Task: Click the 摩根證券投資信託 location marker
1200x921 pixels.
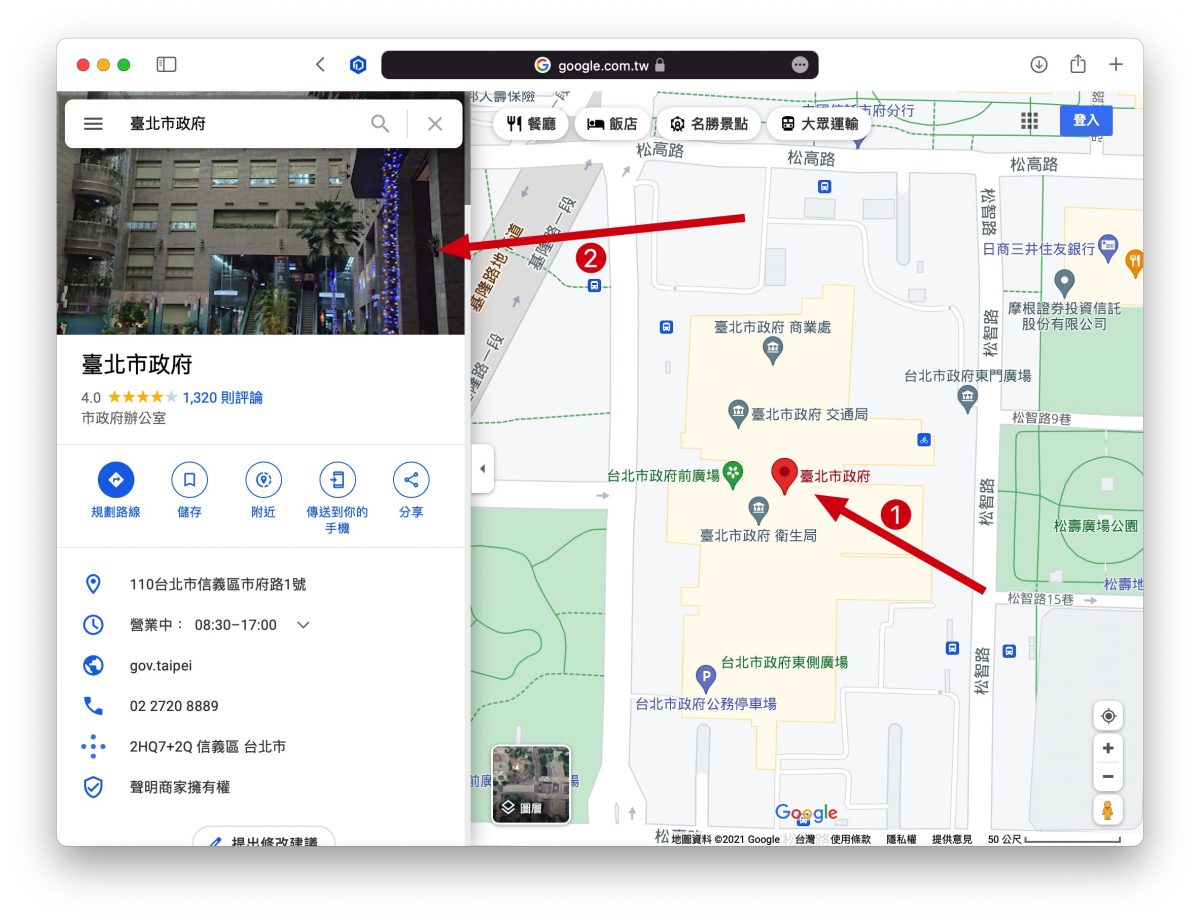Action: click(x=1065, y=281)
